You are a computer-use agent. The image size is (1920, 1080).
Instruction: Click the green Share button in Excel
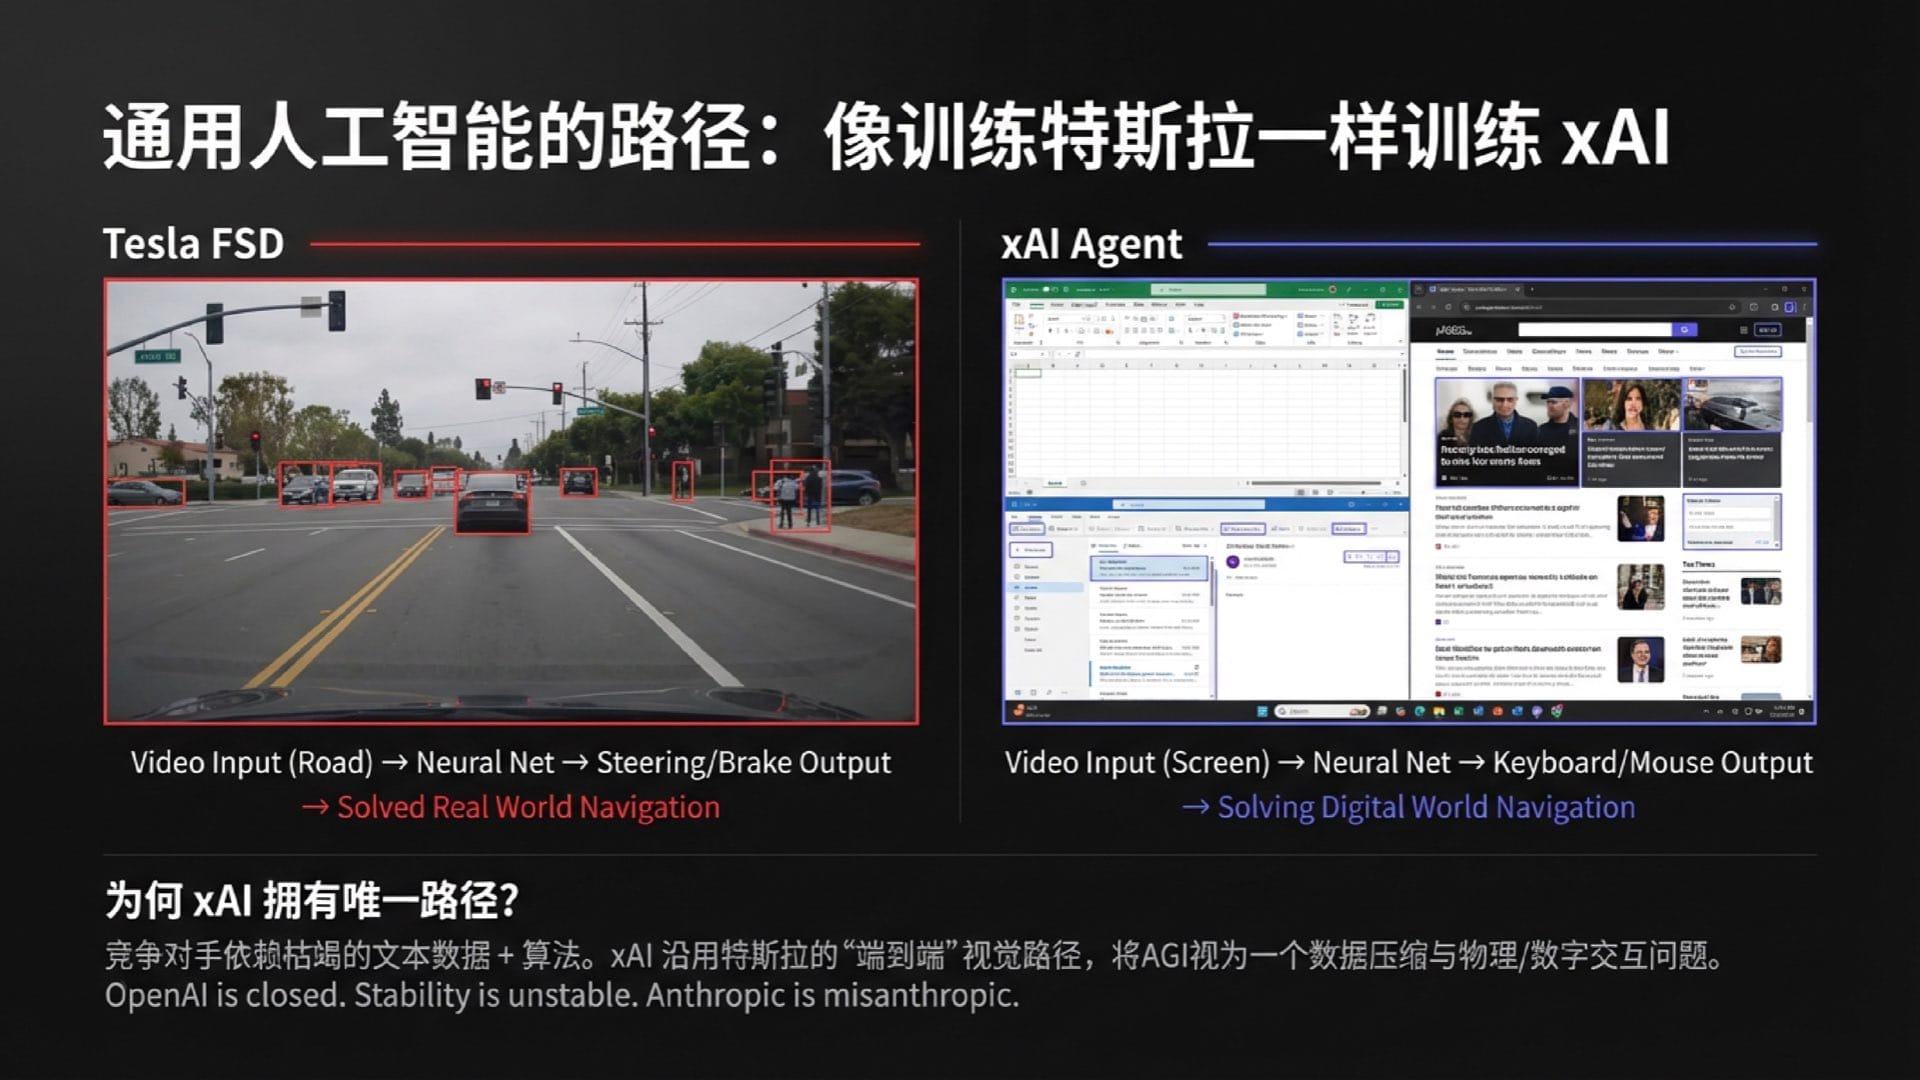point(1389,304)
